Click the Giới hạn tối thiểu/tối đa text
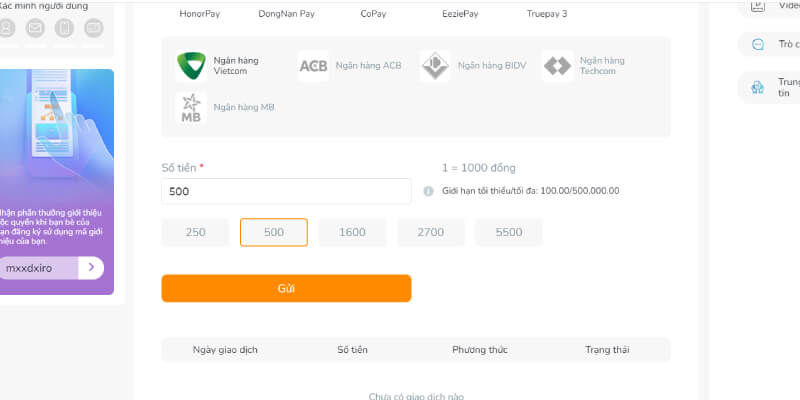Screen dimensions: 800x400 click(531, 191)
